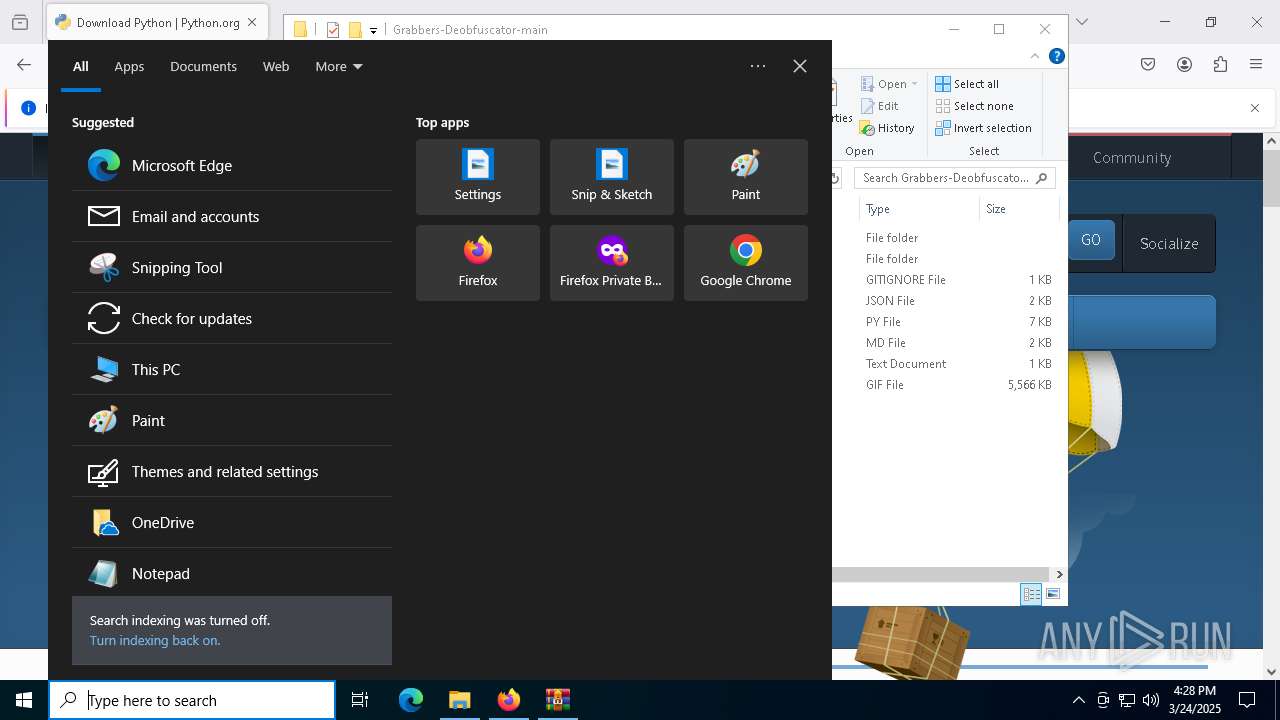Click Explorer horizontal scrollbar right arrow
This screenshot has height=720, width=1280.
[1059, 574]
